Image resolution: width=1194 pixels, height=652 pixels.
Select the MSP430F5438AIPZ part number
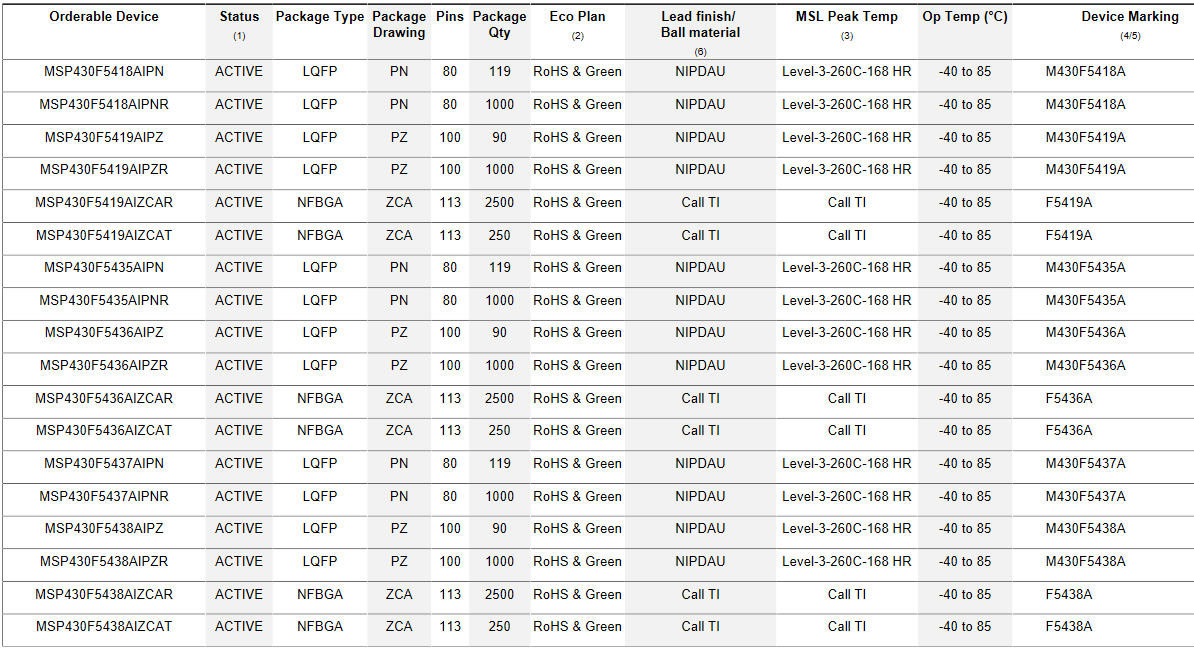pos(104,528)
